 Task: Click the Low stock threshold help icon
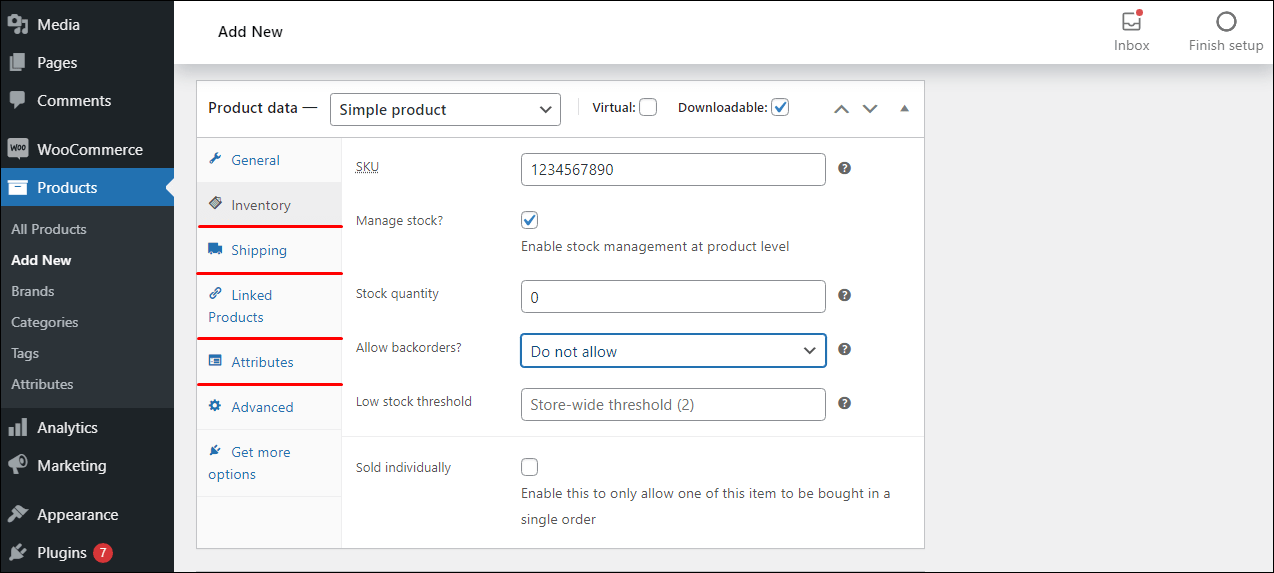(844, 403)
